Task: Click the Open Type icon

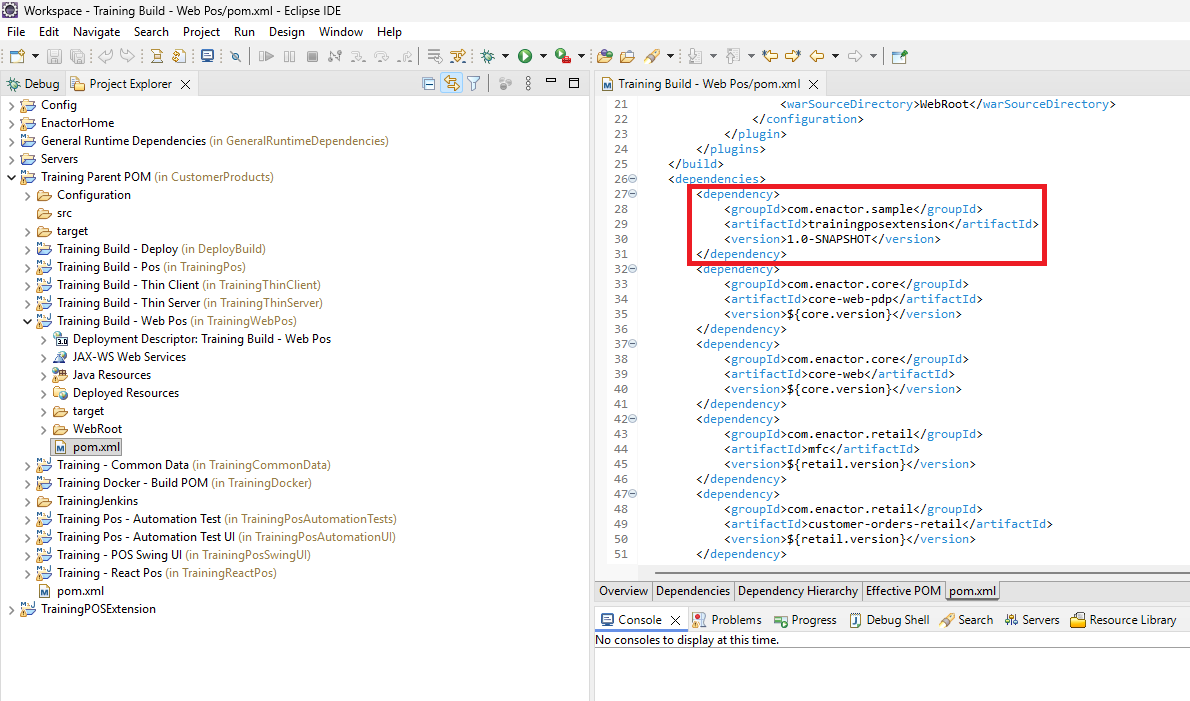Action: pyautogui.click(x=605, y=56)
